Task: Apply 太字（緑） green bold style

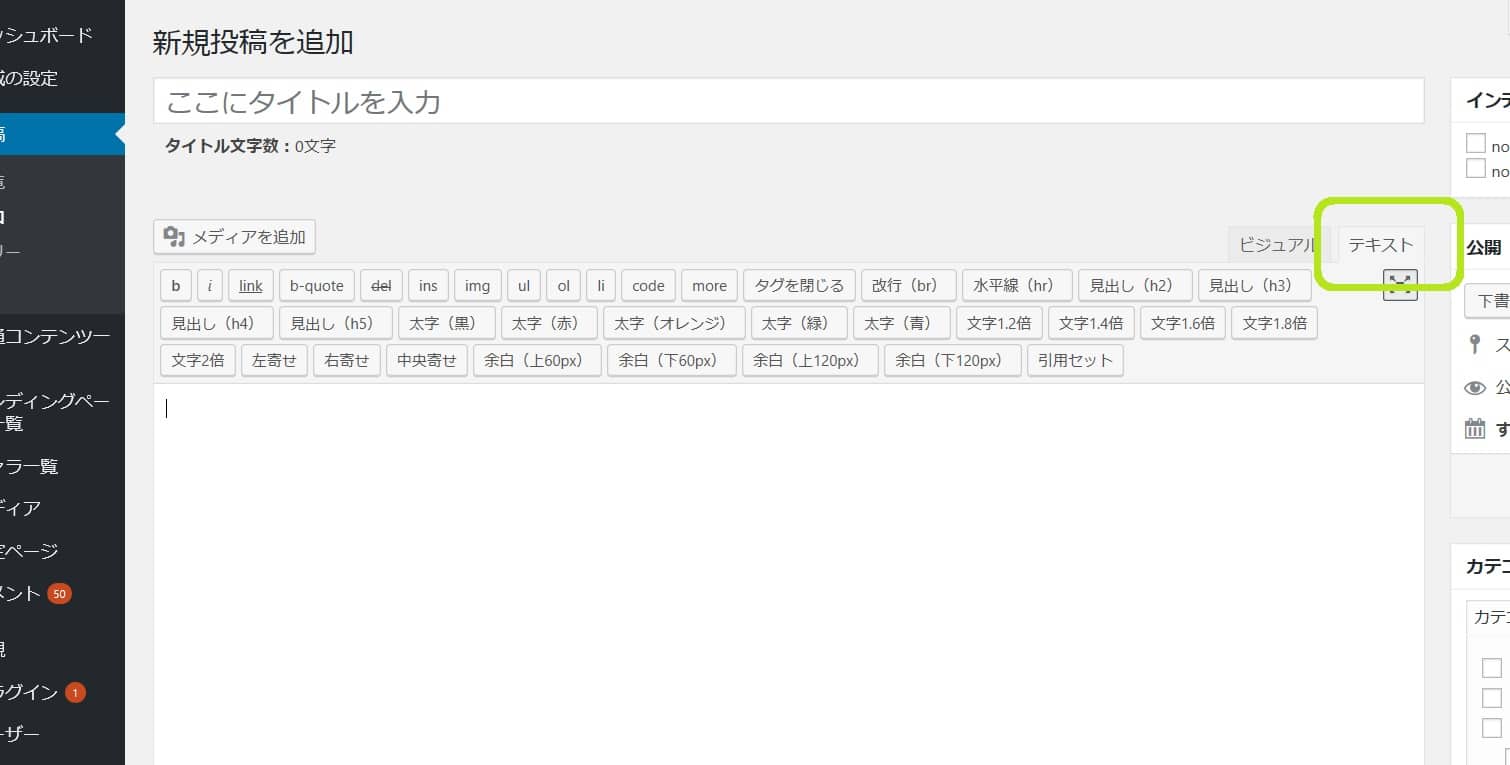Action: tap(799, 323)
